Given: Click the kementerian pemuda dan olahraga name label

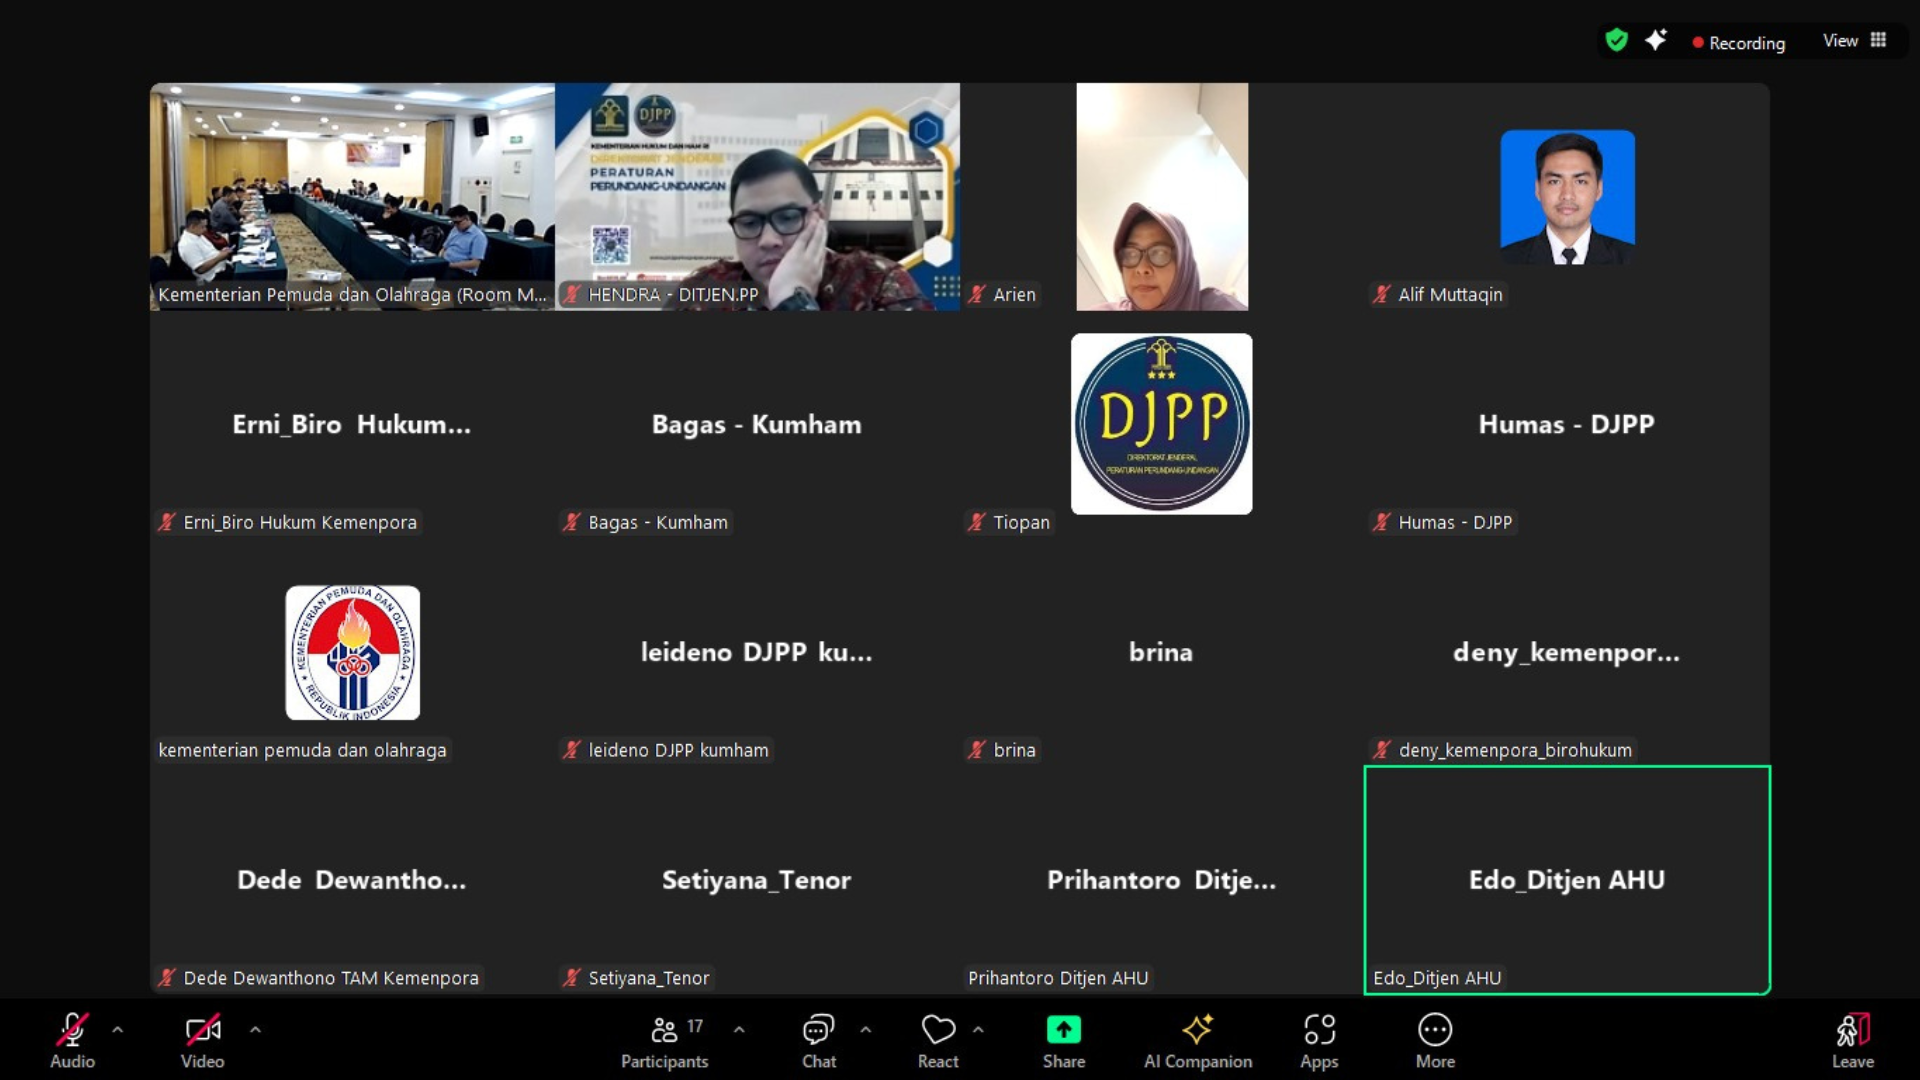Looking at the screenshot, I should [302, 750].
